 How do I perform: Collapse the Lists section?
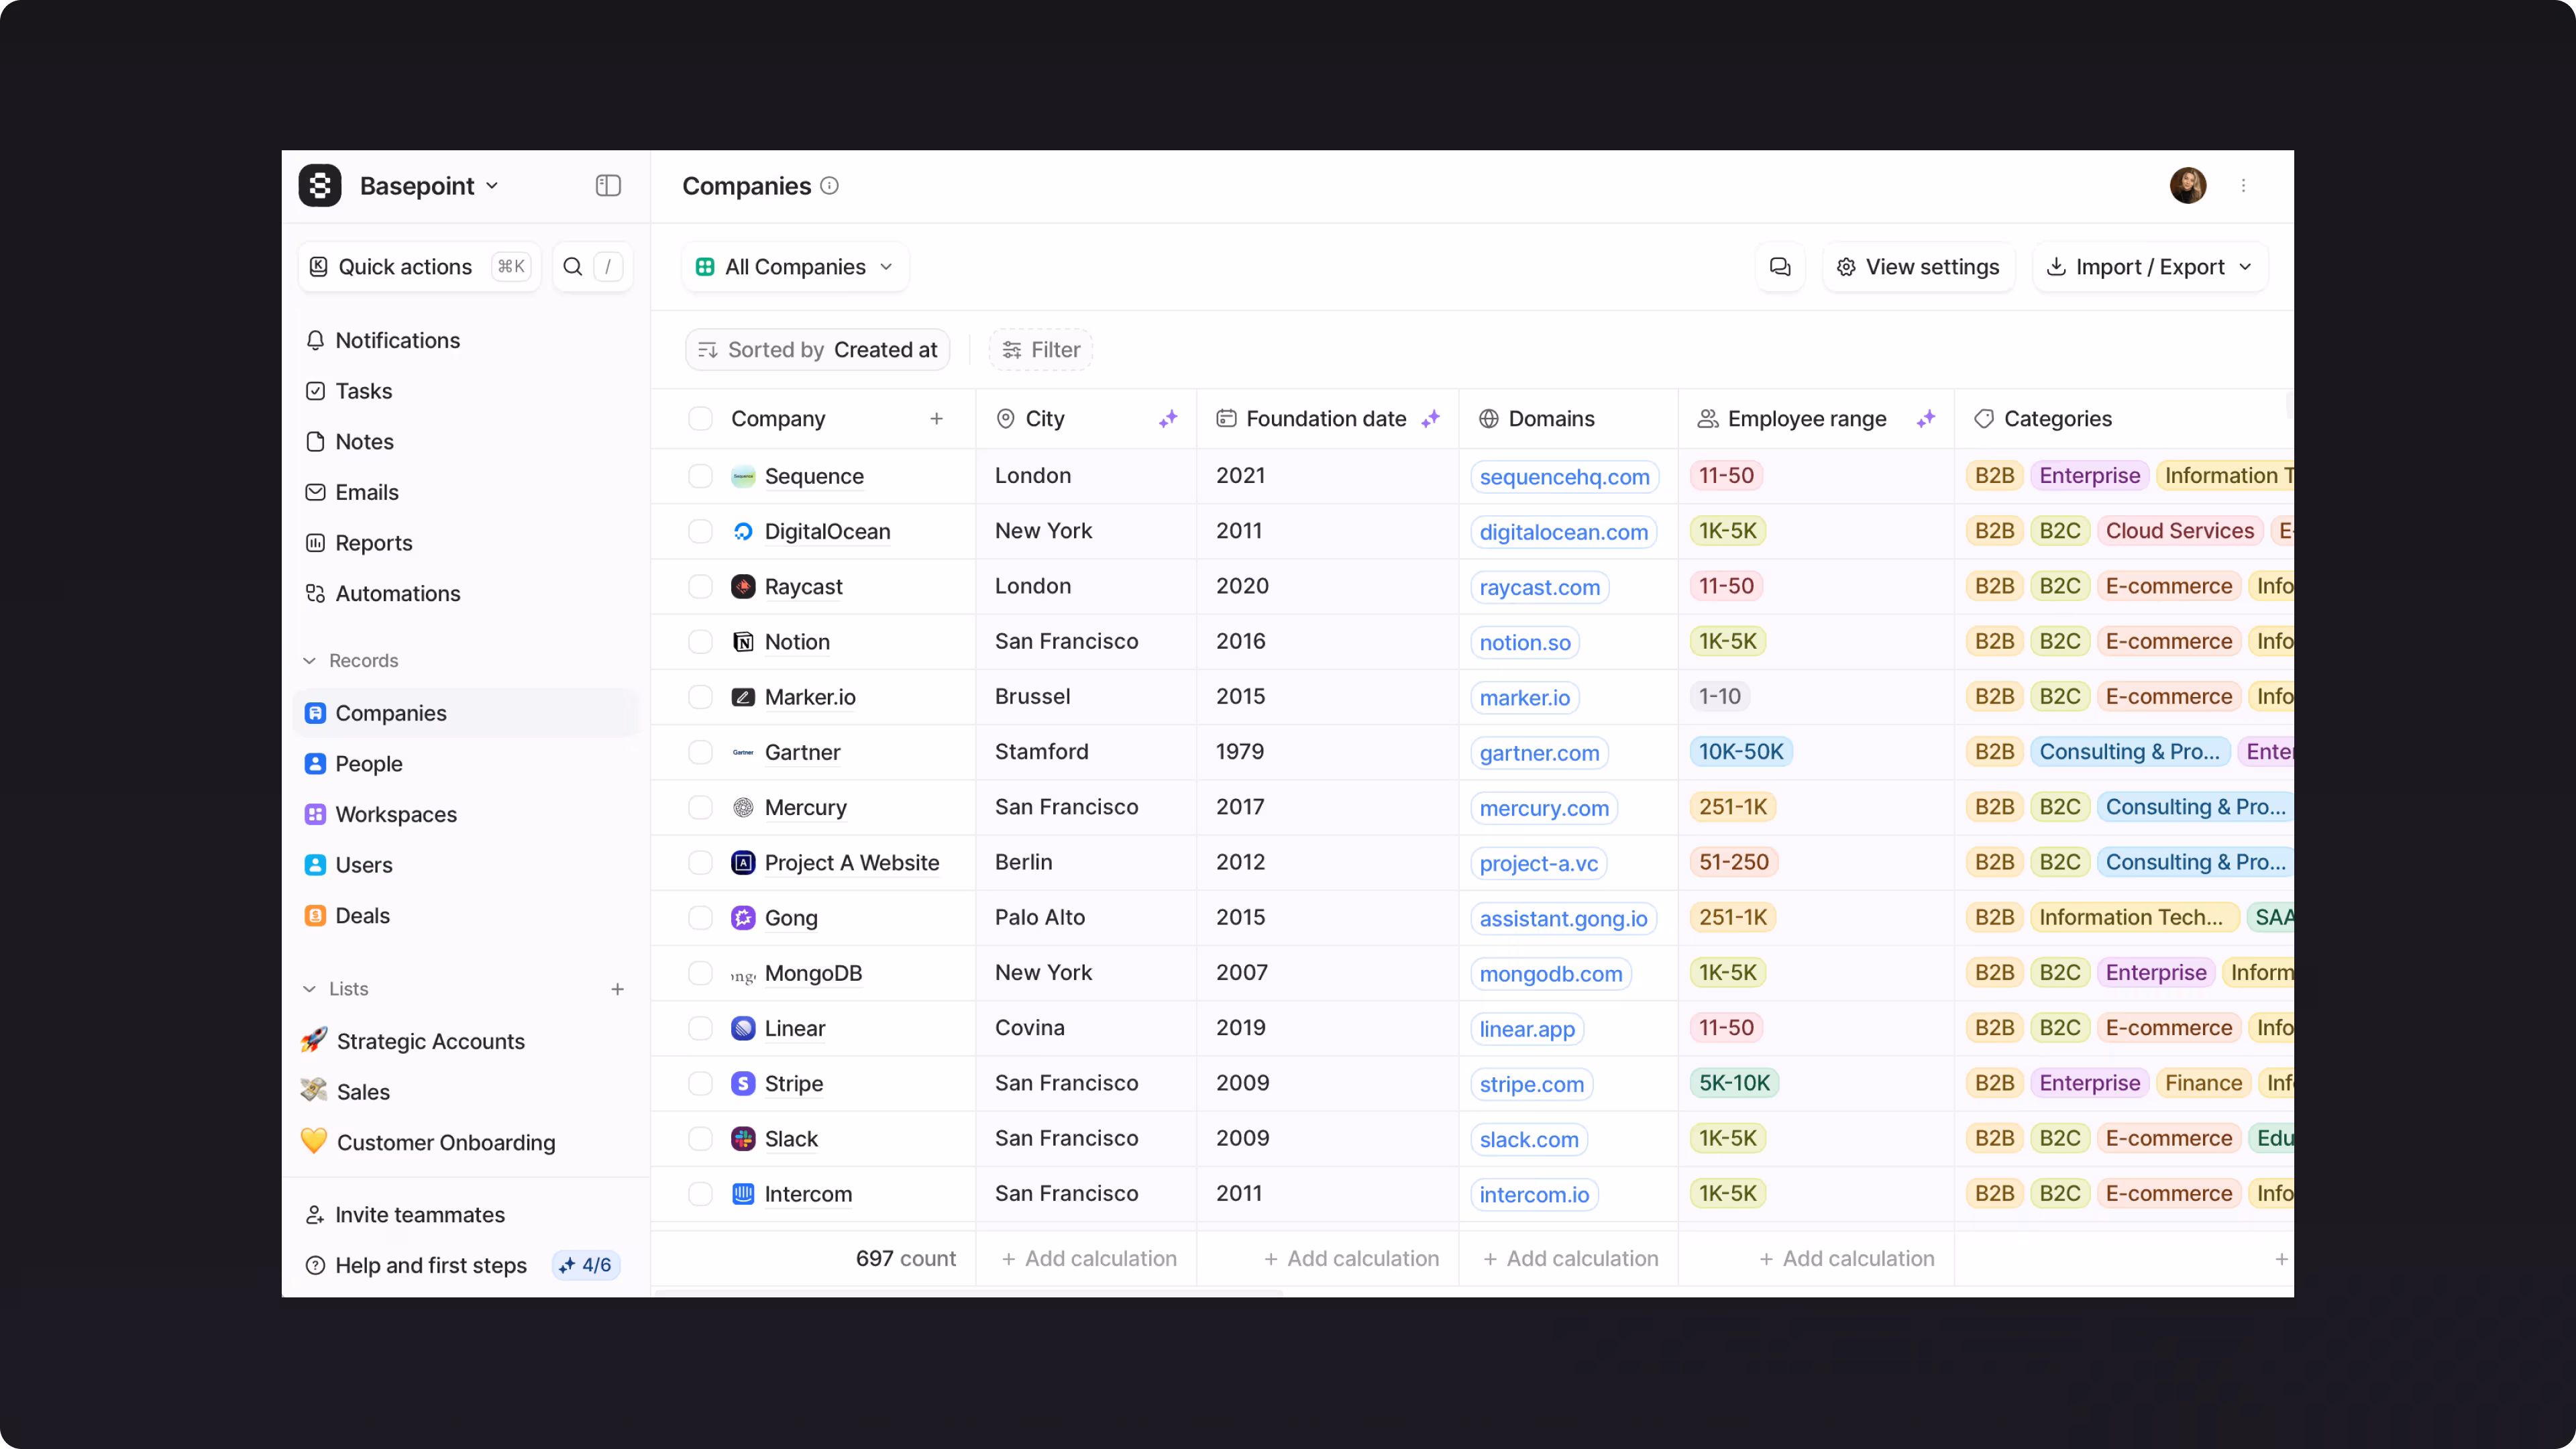pos(335,989)
